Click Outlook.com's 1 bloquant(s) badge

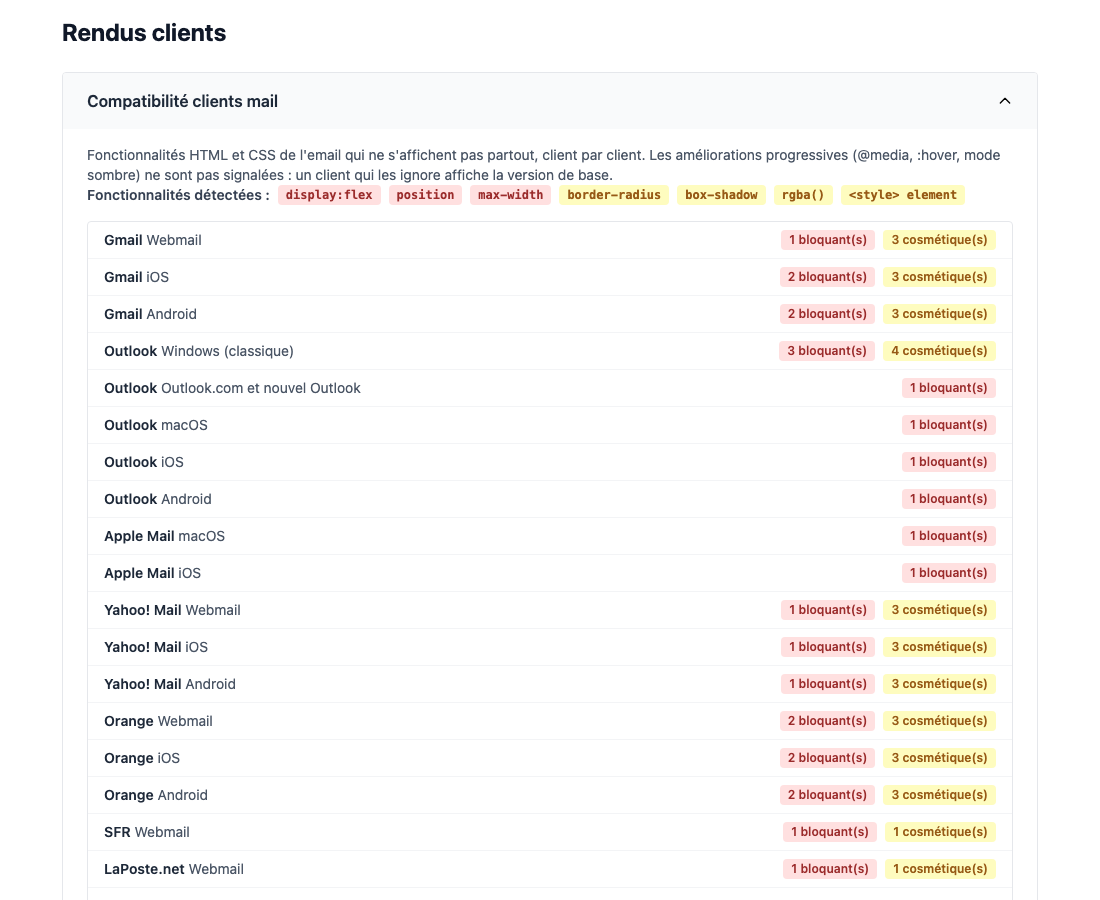point(948,388)
